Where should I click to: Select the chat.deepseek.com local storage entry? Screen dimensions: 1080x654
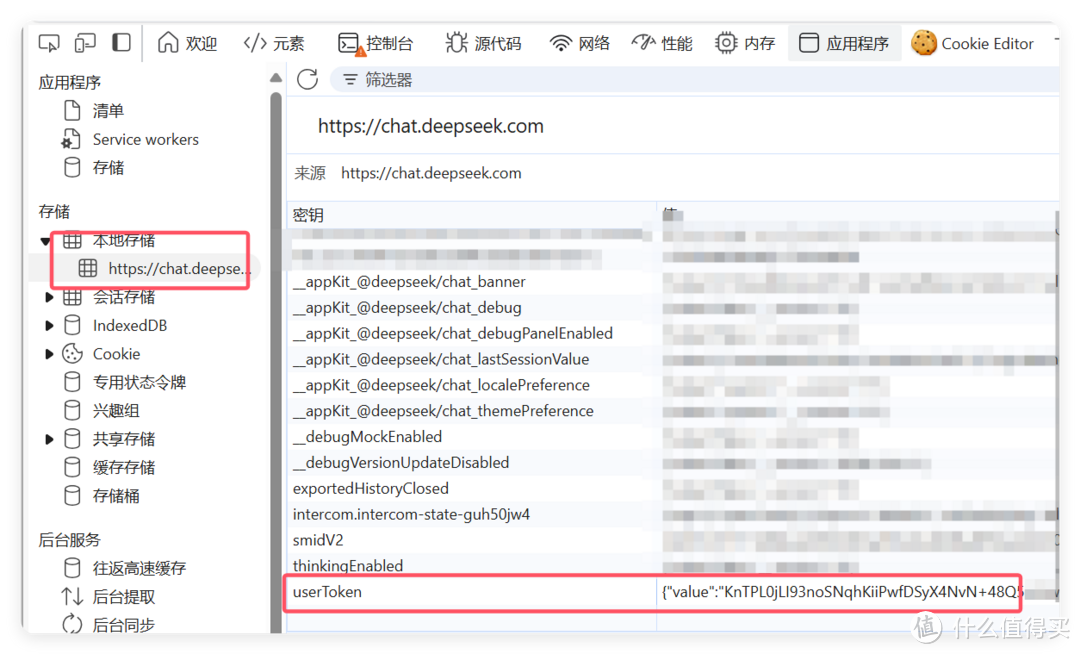tap(173, 268)
